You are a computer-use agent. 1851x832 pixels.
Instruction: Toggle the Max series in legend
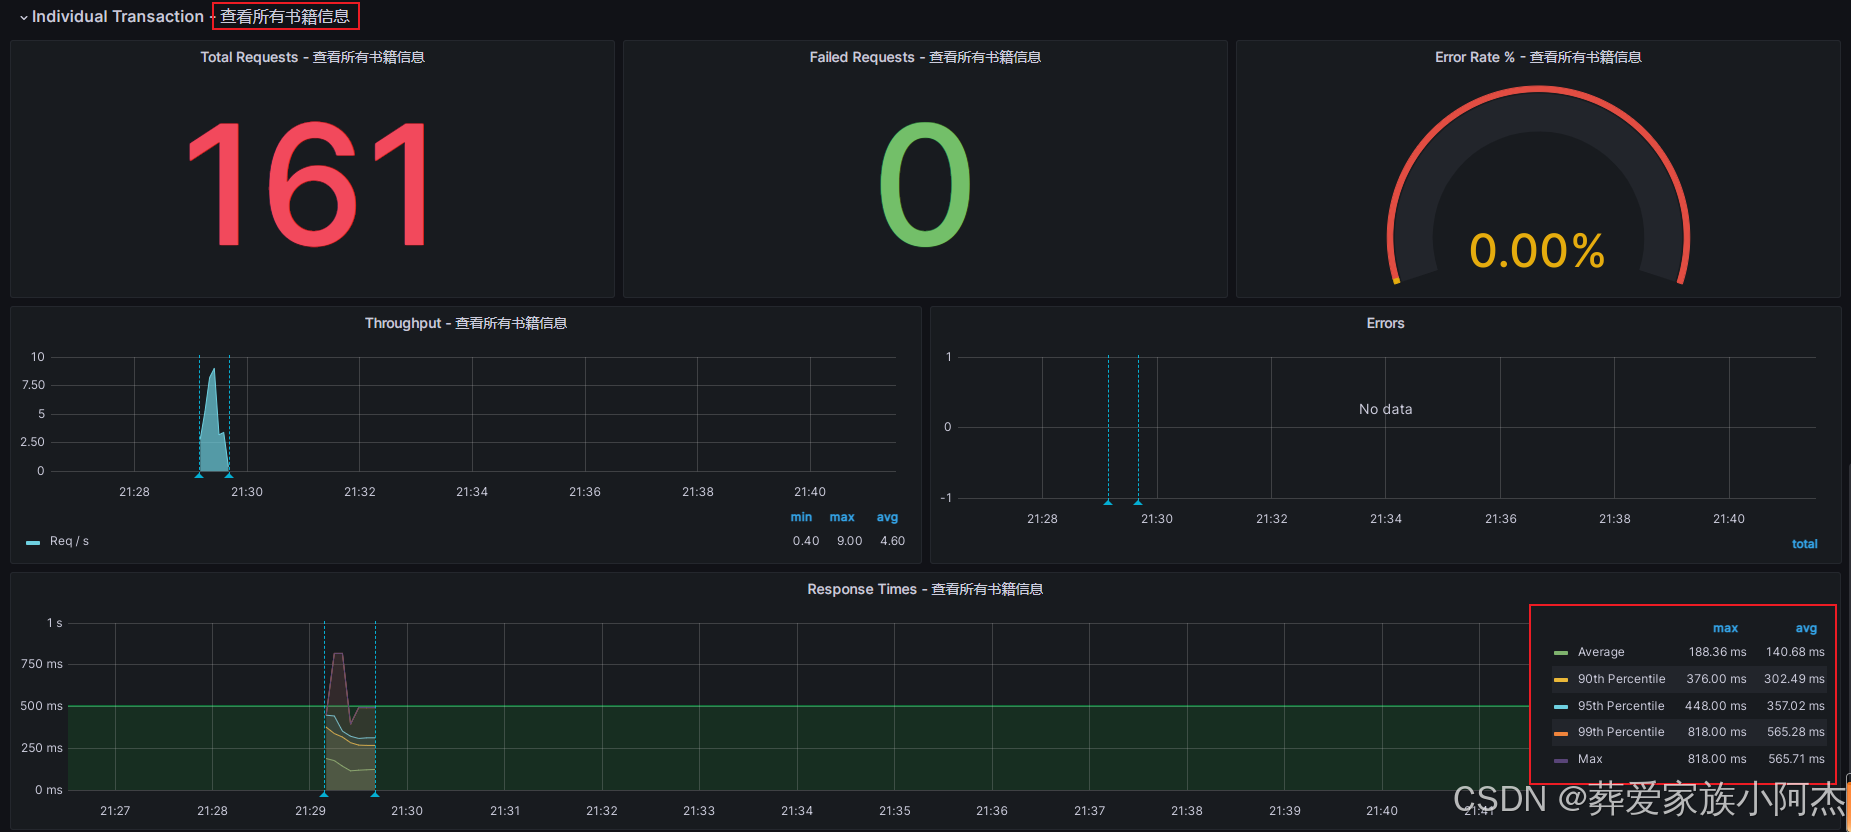[x=1590, y=759]
